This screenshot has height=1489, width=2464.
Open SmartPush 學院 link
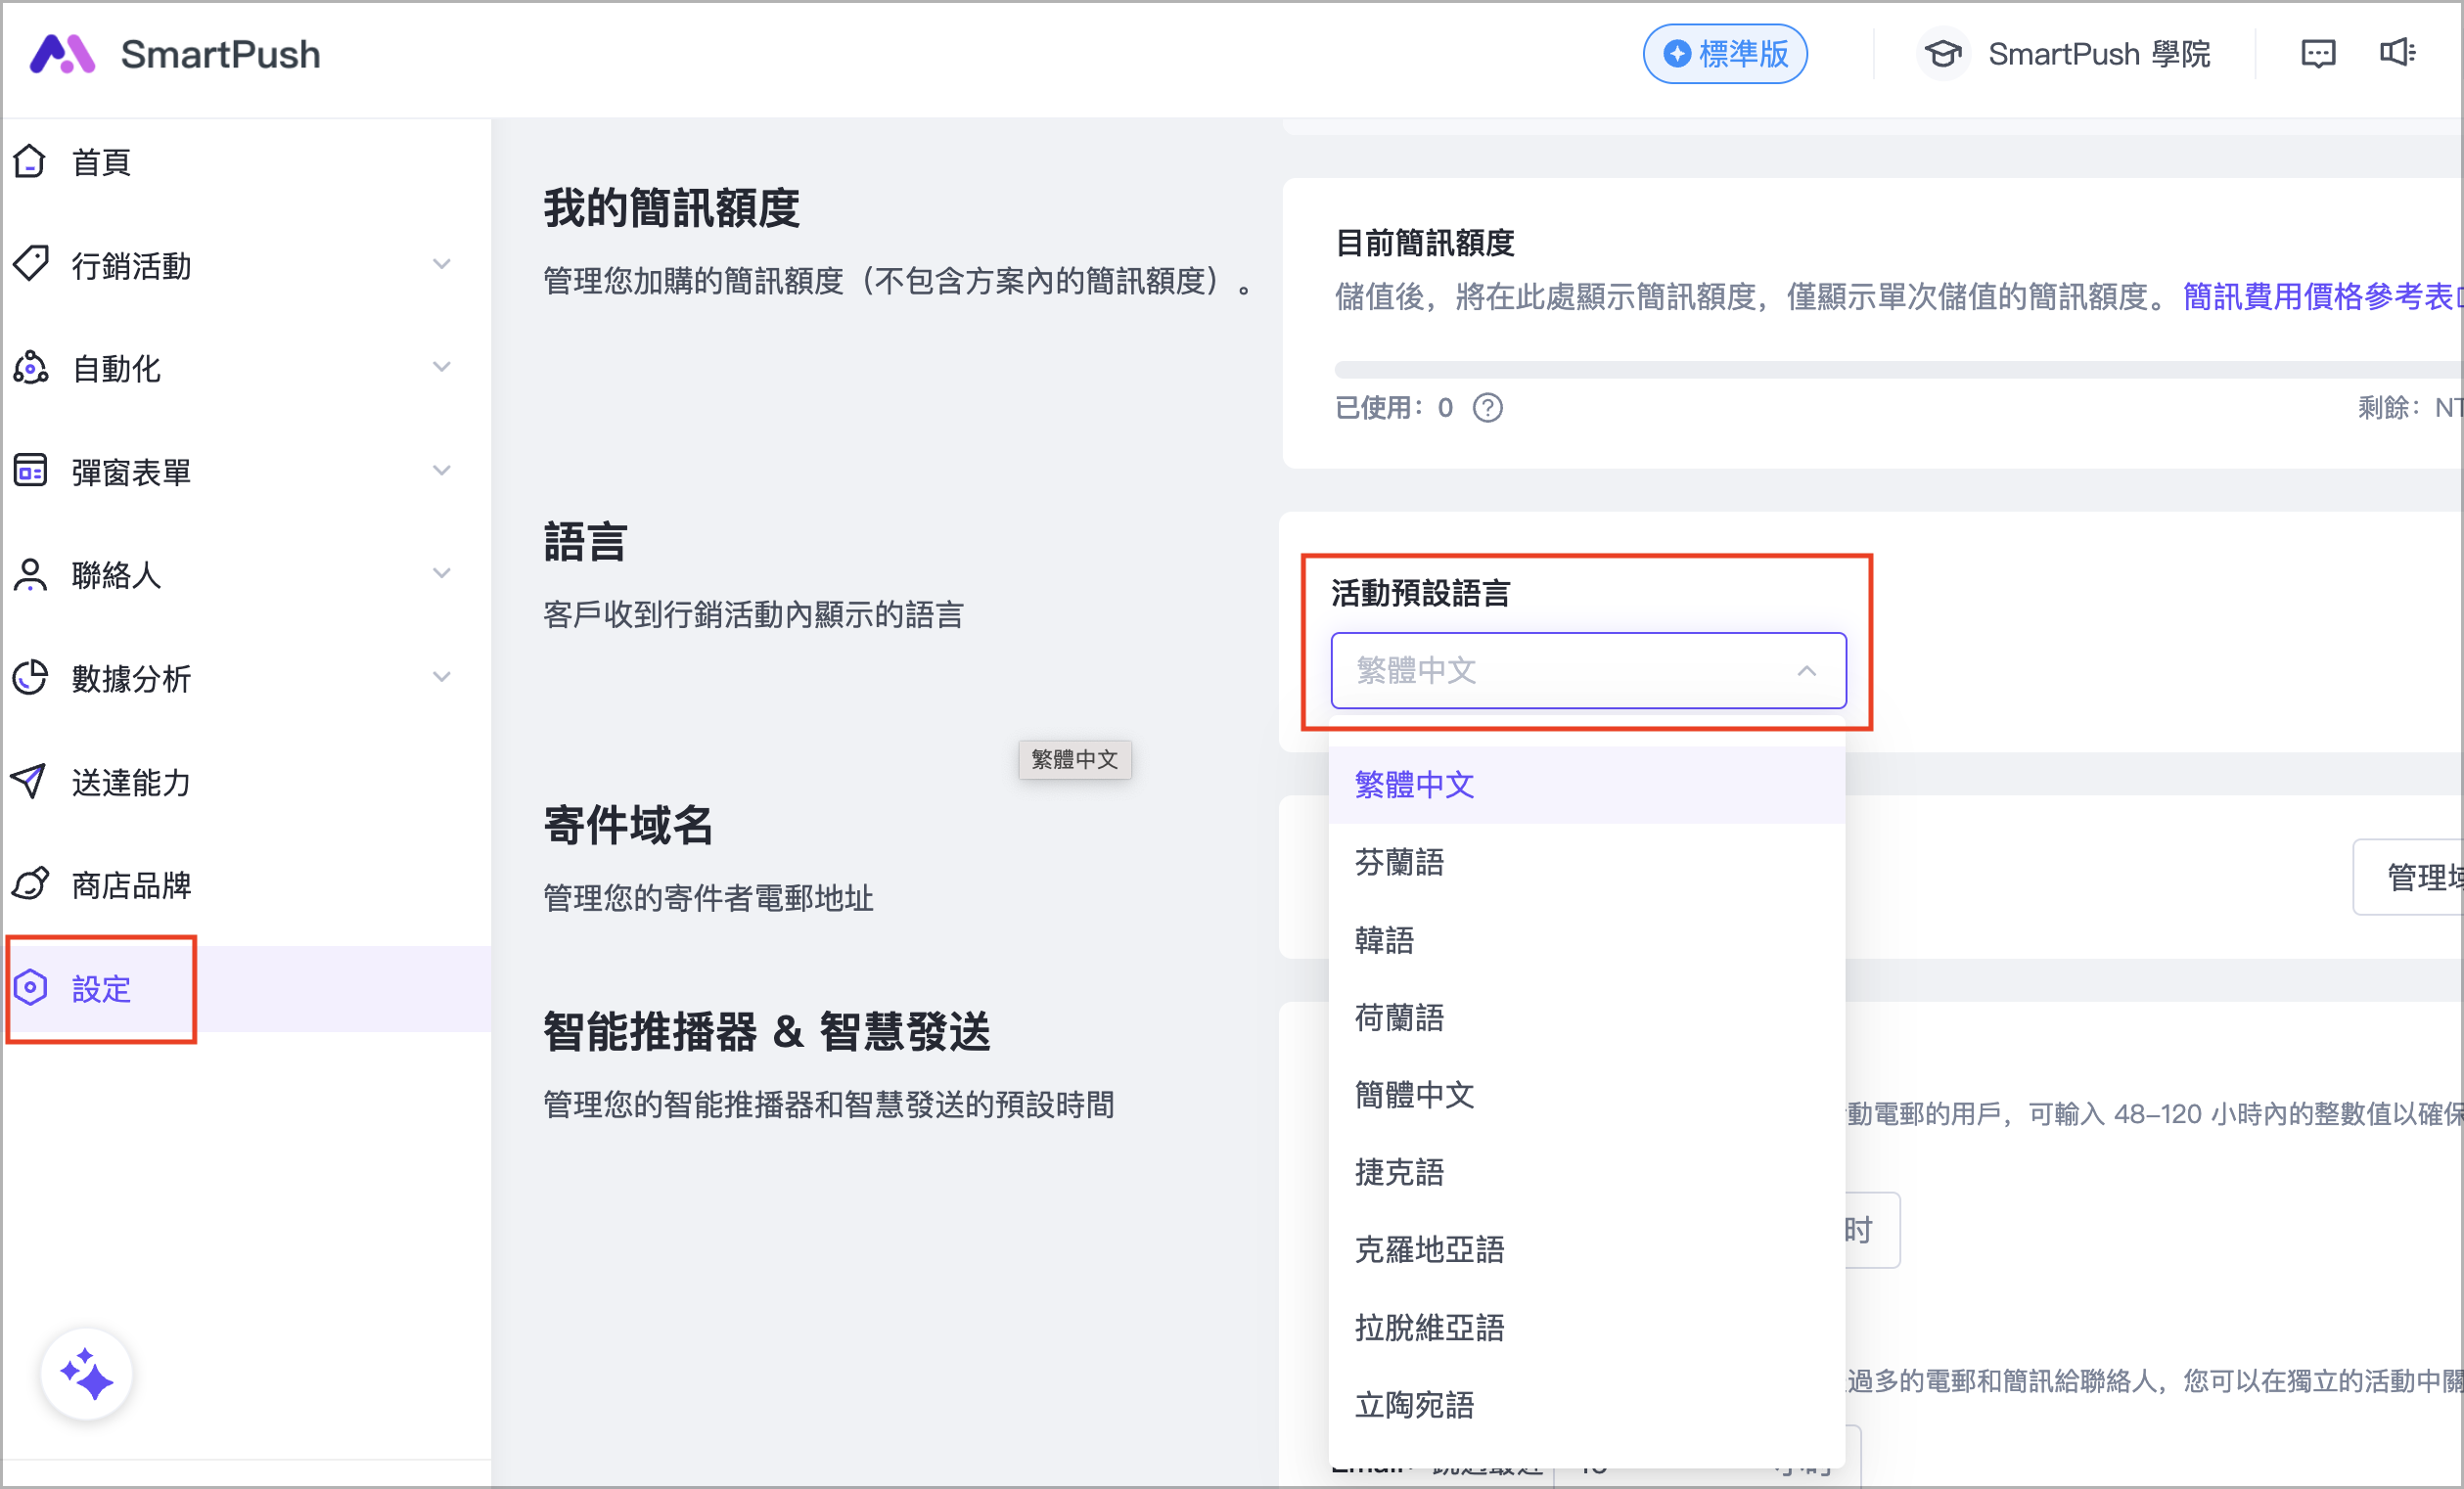(2099, 54)
